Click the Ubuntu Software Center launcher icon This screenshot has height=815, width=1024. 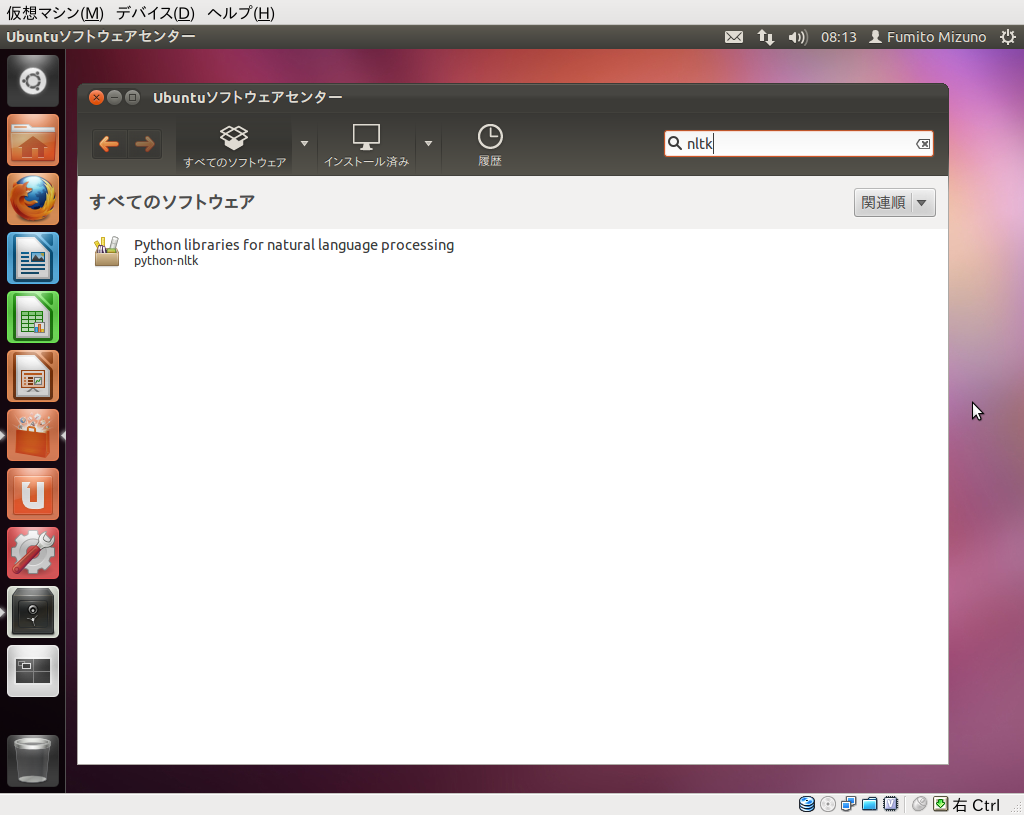pos(33,435)
